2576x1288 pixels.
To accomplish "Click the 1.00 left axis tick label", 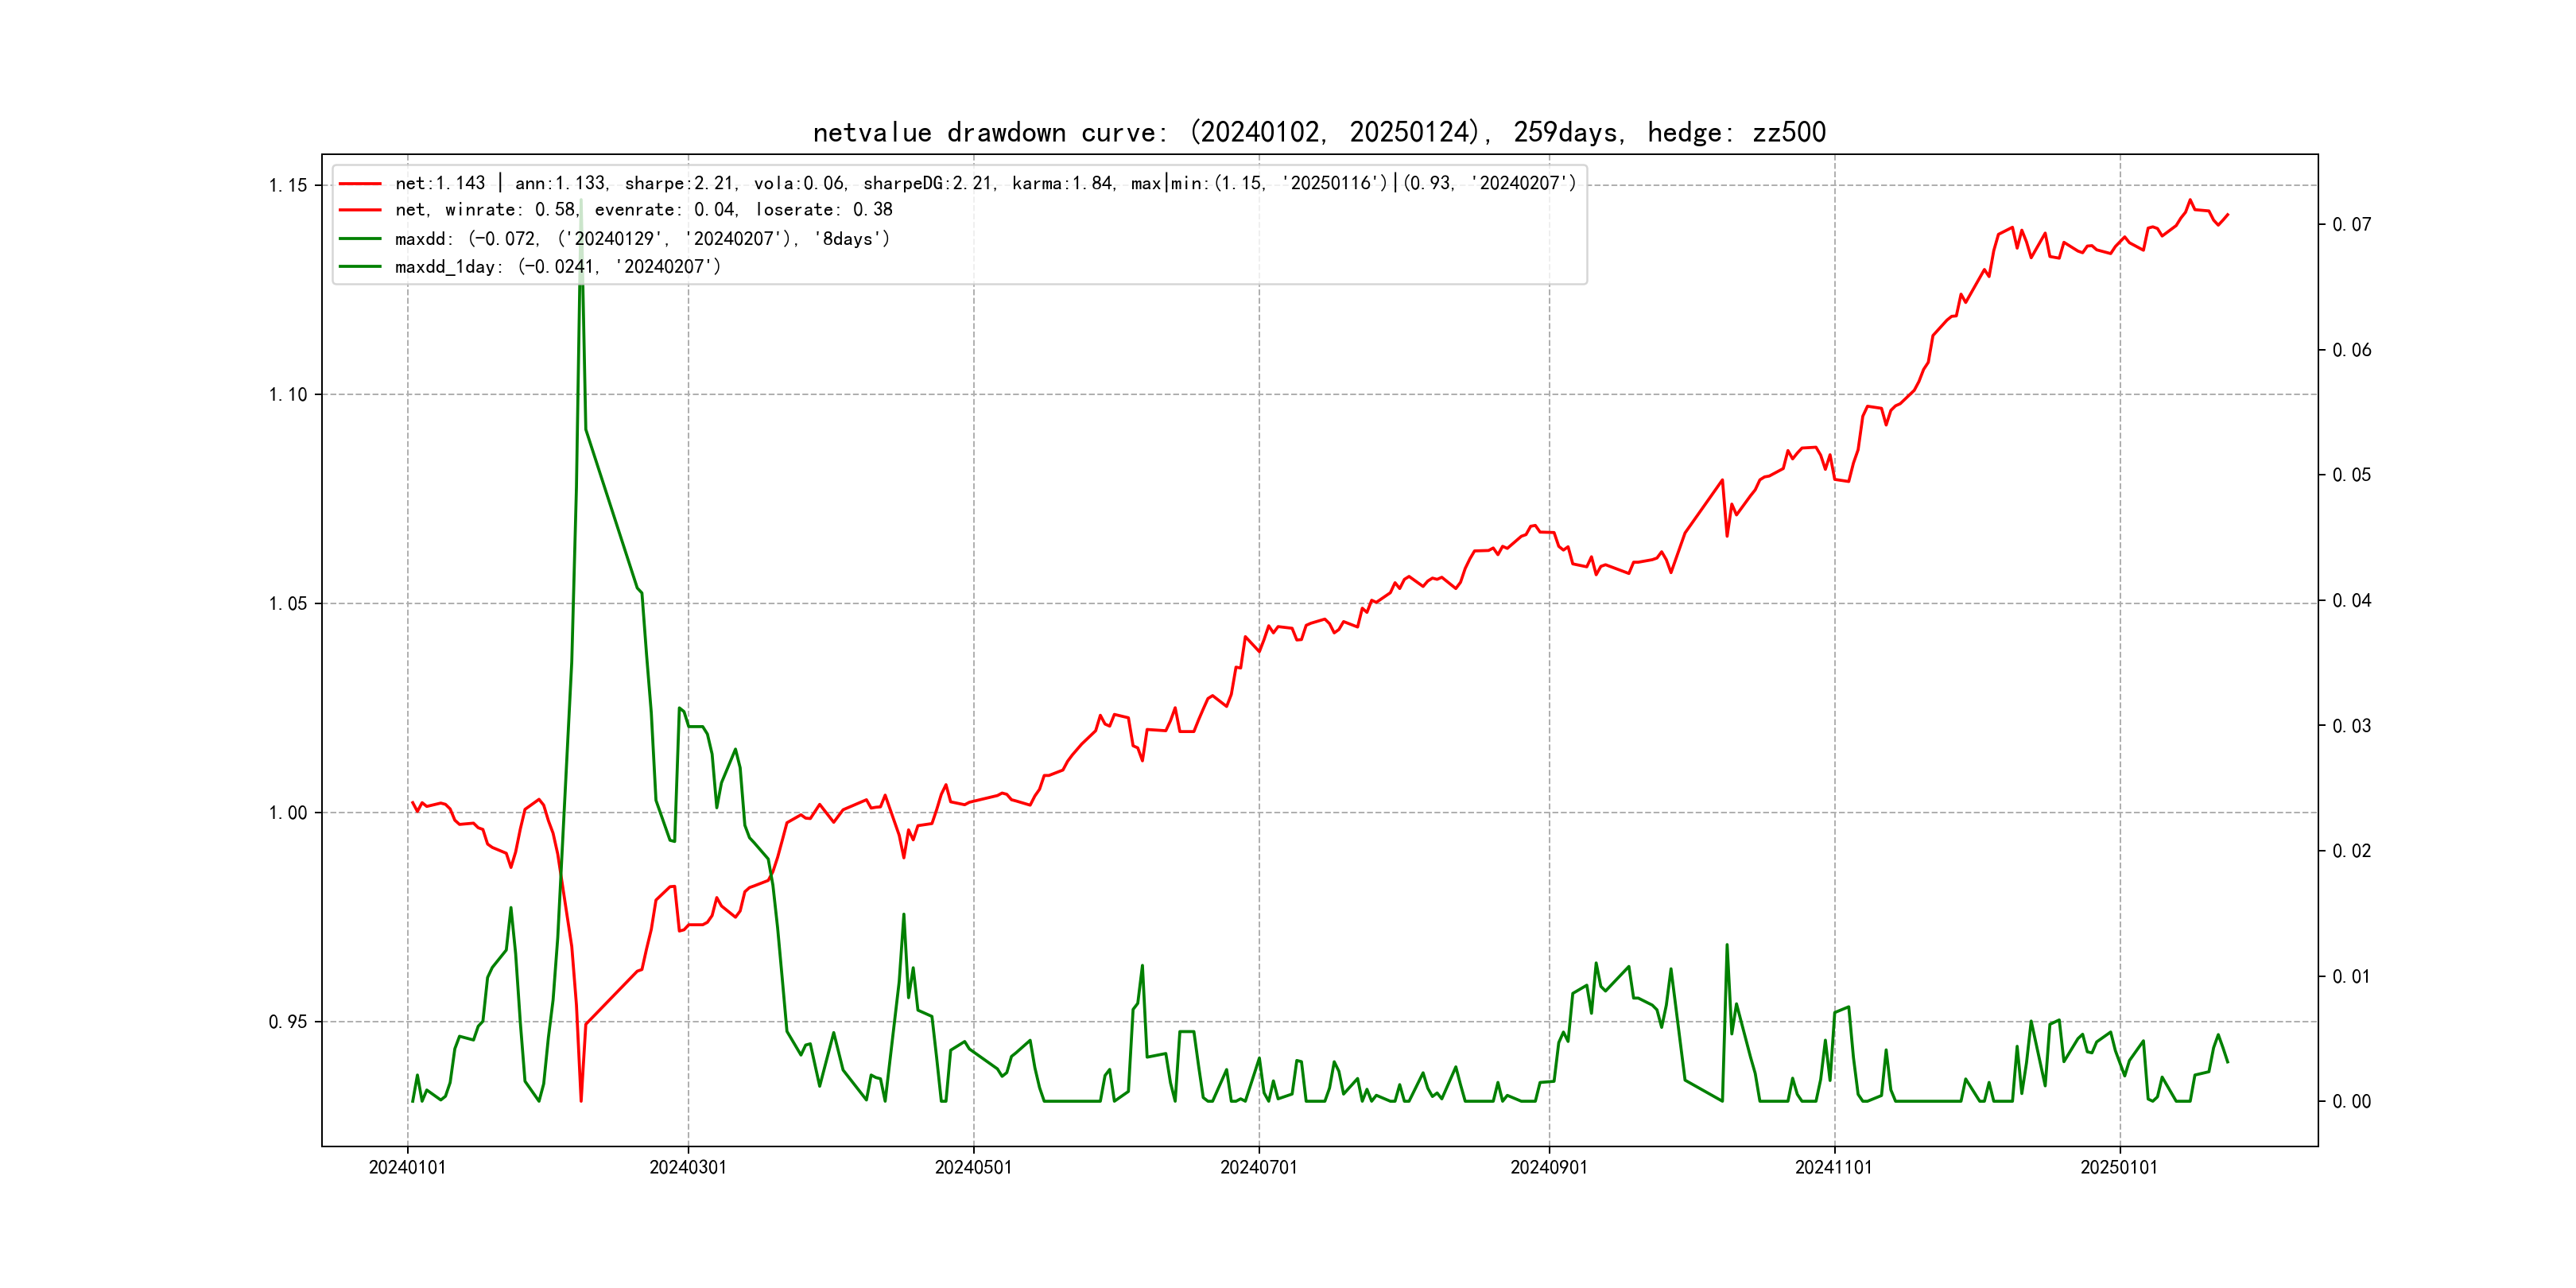I will (x=288, y=813).
